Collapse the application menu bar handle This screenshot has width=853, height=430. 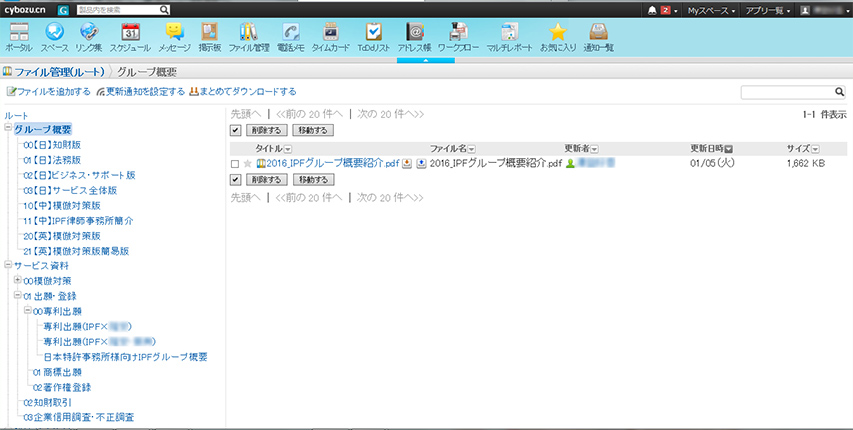[426, 60]
